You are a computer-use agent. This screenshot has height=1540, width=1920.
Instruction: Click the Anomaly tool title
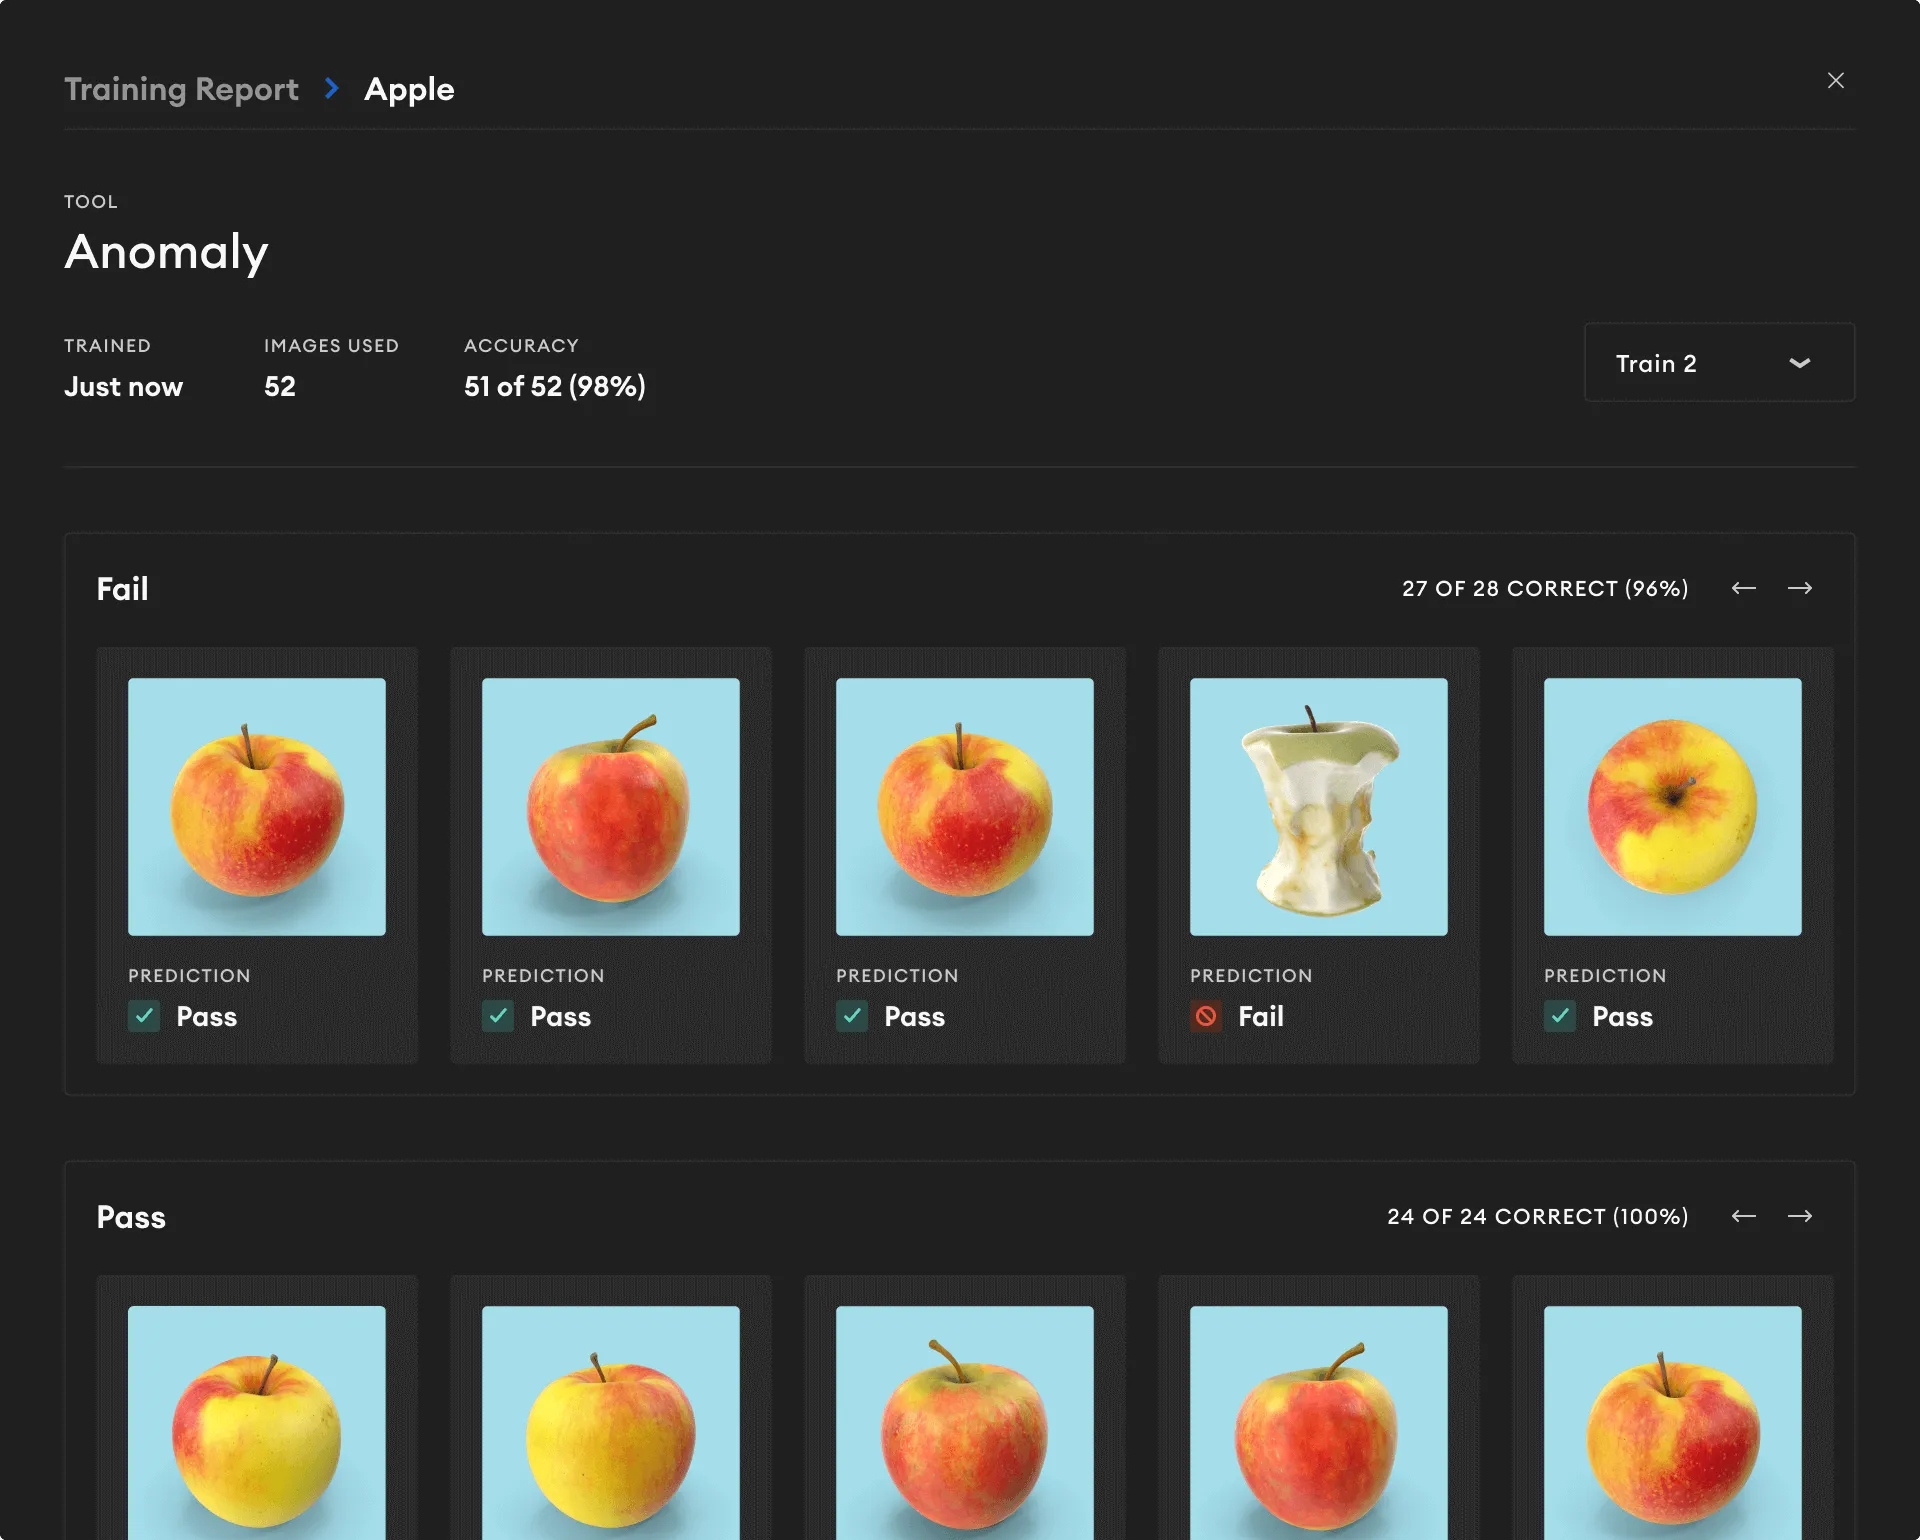167,251
